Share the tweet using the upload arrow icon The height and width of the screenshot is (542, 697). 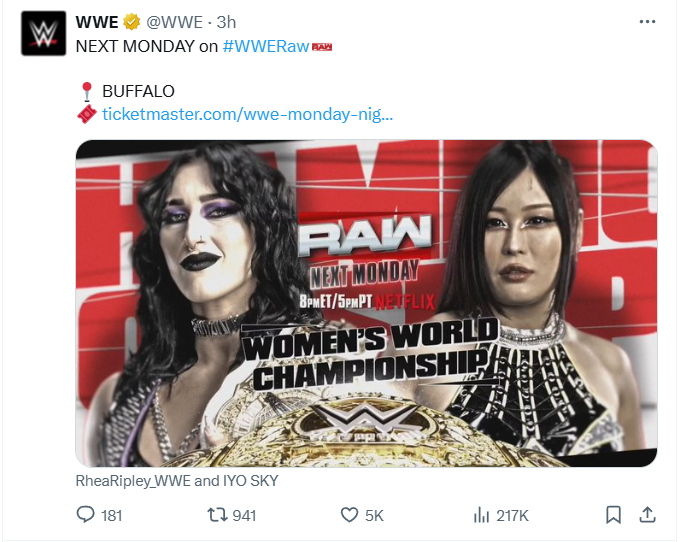pyautogui.click(x=647, y=514)
